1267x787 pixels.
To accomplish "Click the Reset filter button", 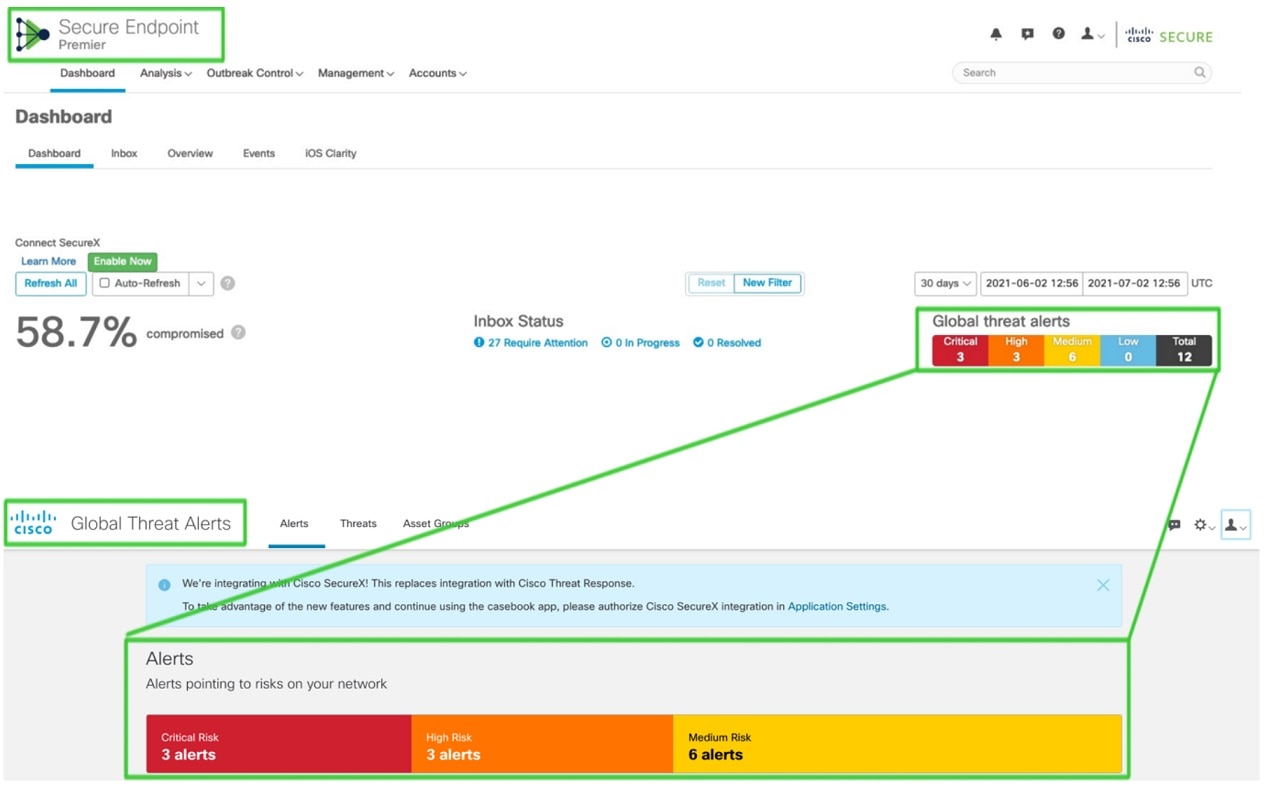I will pos(711,283).
